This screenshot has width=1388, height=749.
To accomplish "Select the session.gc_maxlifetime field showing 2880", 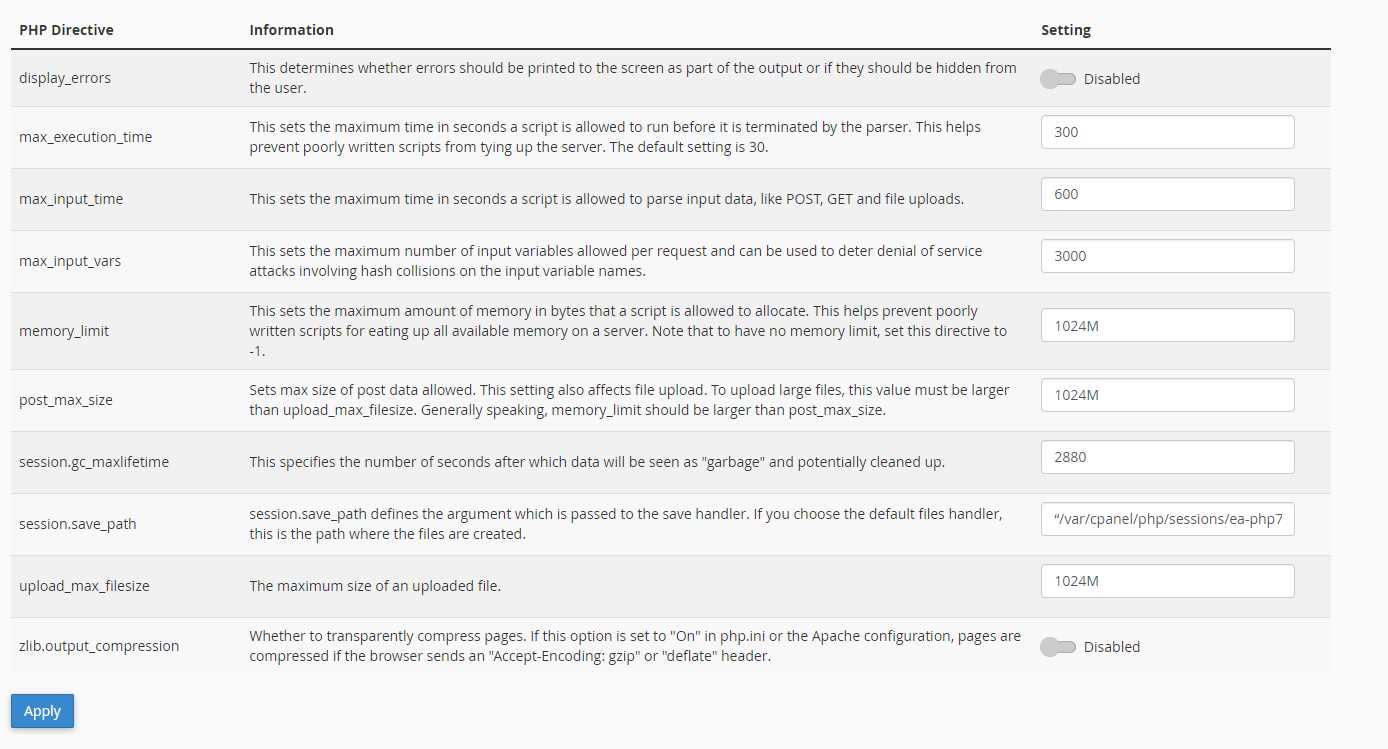I will (x=1167, y=457).
